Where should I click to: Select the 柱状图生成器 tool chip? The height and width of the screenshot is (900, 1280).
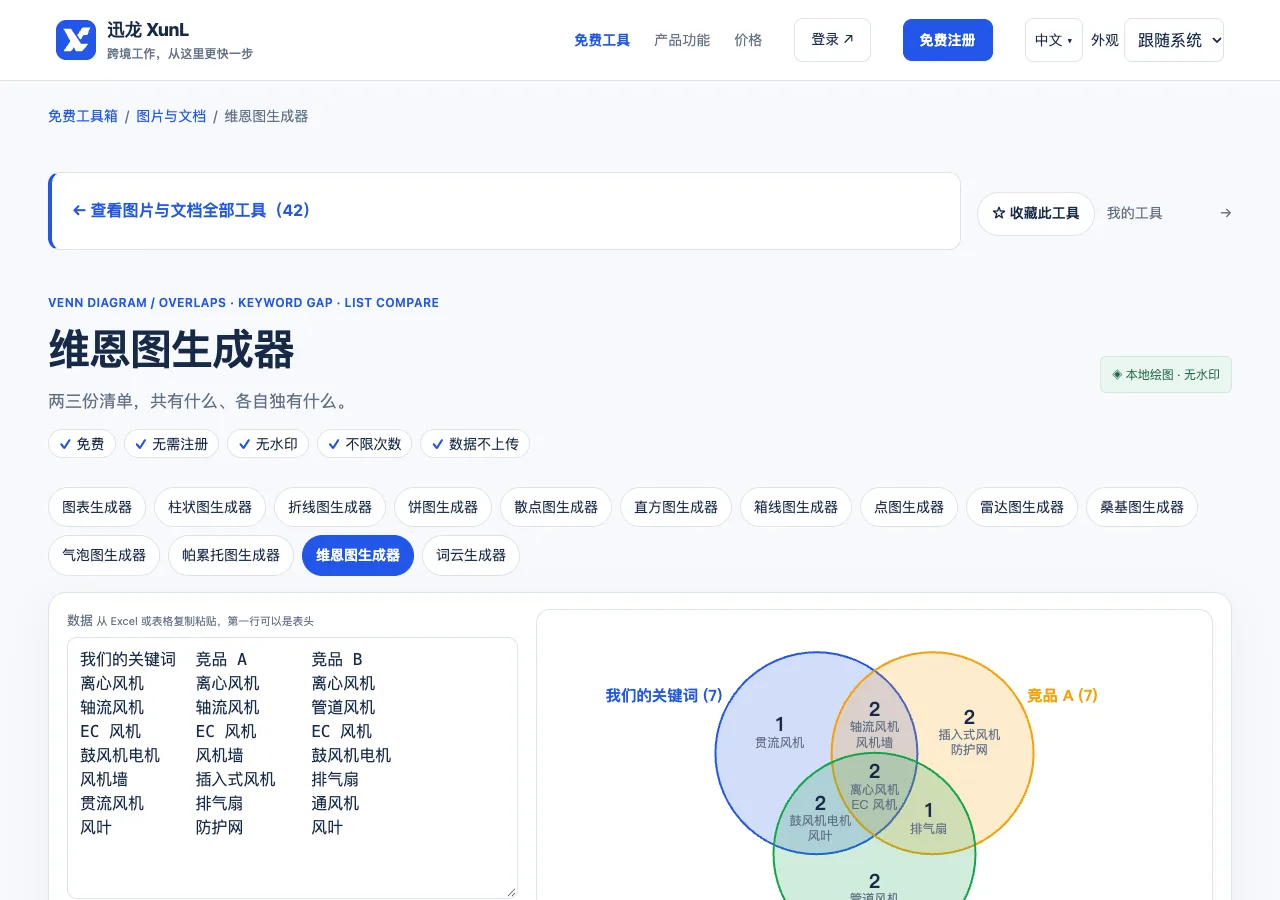point(210,507)
